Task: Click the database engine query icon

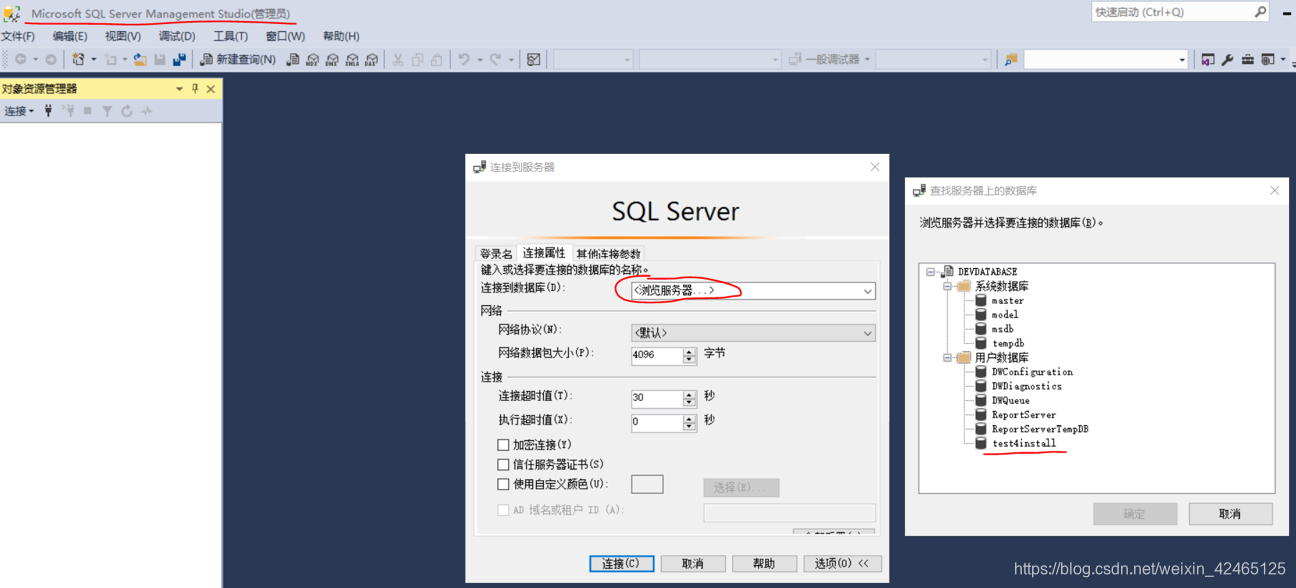Action: tap(293, 60)
